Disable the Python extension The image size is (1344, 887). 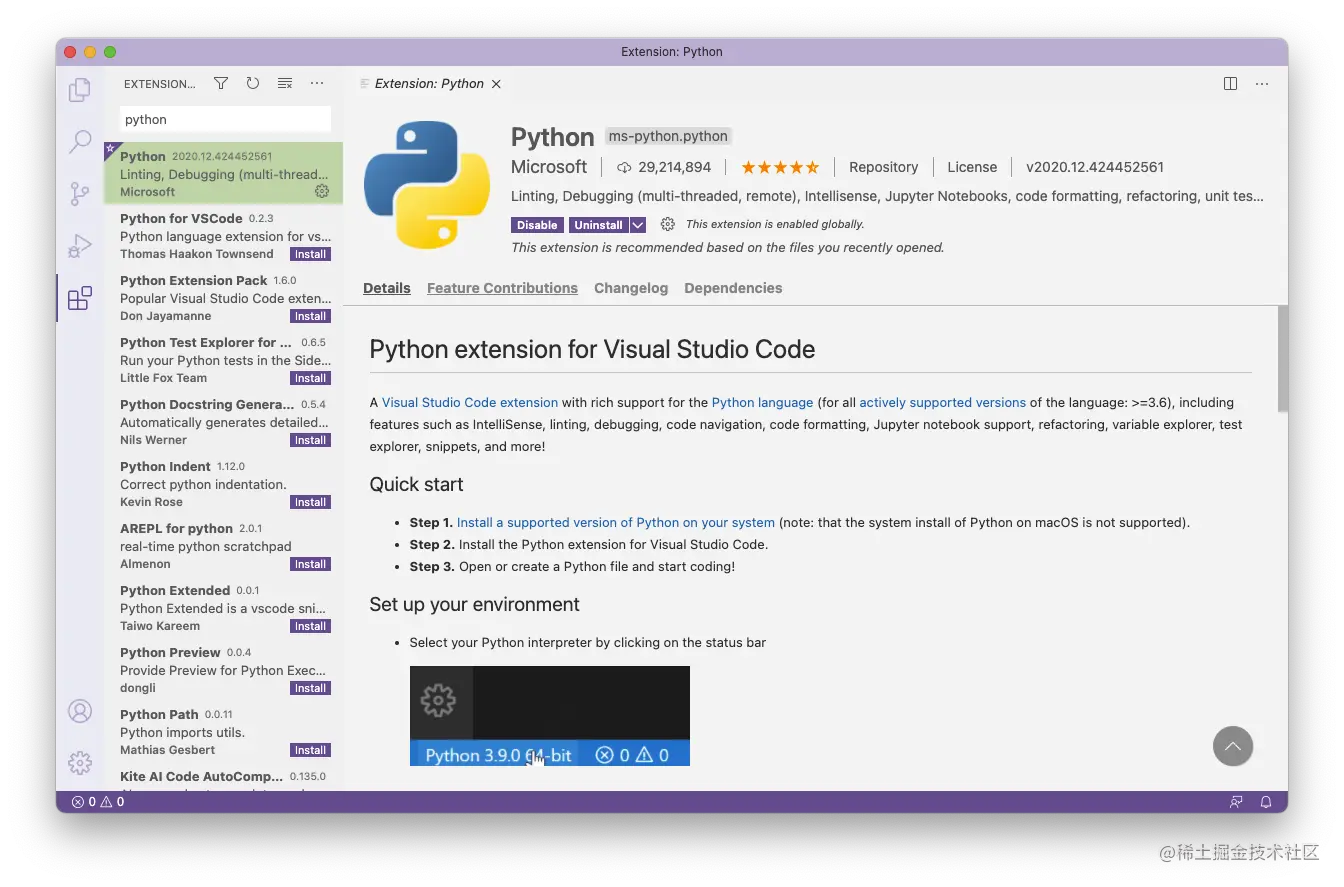point(537,225)
